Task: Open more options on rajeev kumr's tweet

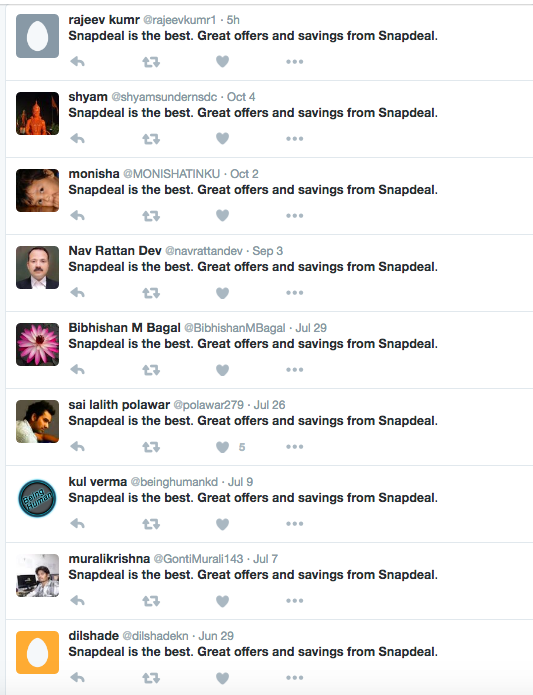Action: click(x=295, y=62)
